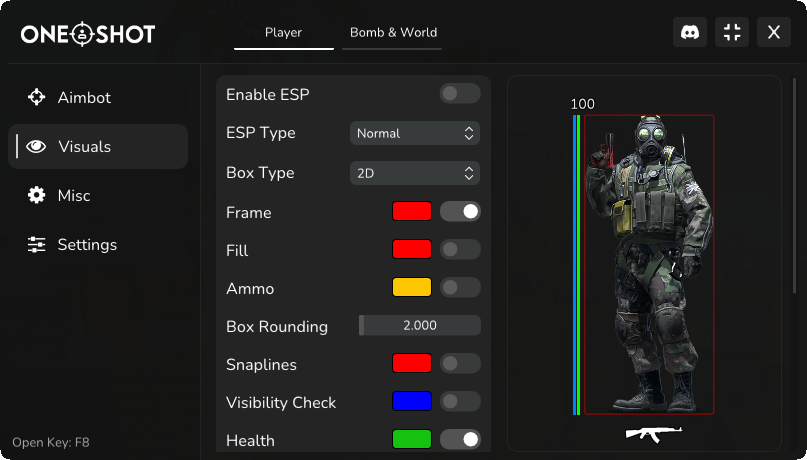The height and width of the screenshot is (460, 807).
Task: Turn off the Frame toggle
Action: point(460,211)
